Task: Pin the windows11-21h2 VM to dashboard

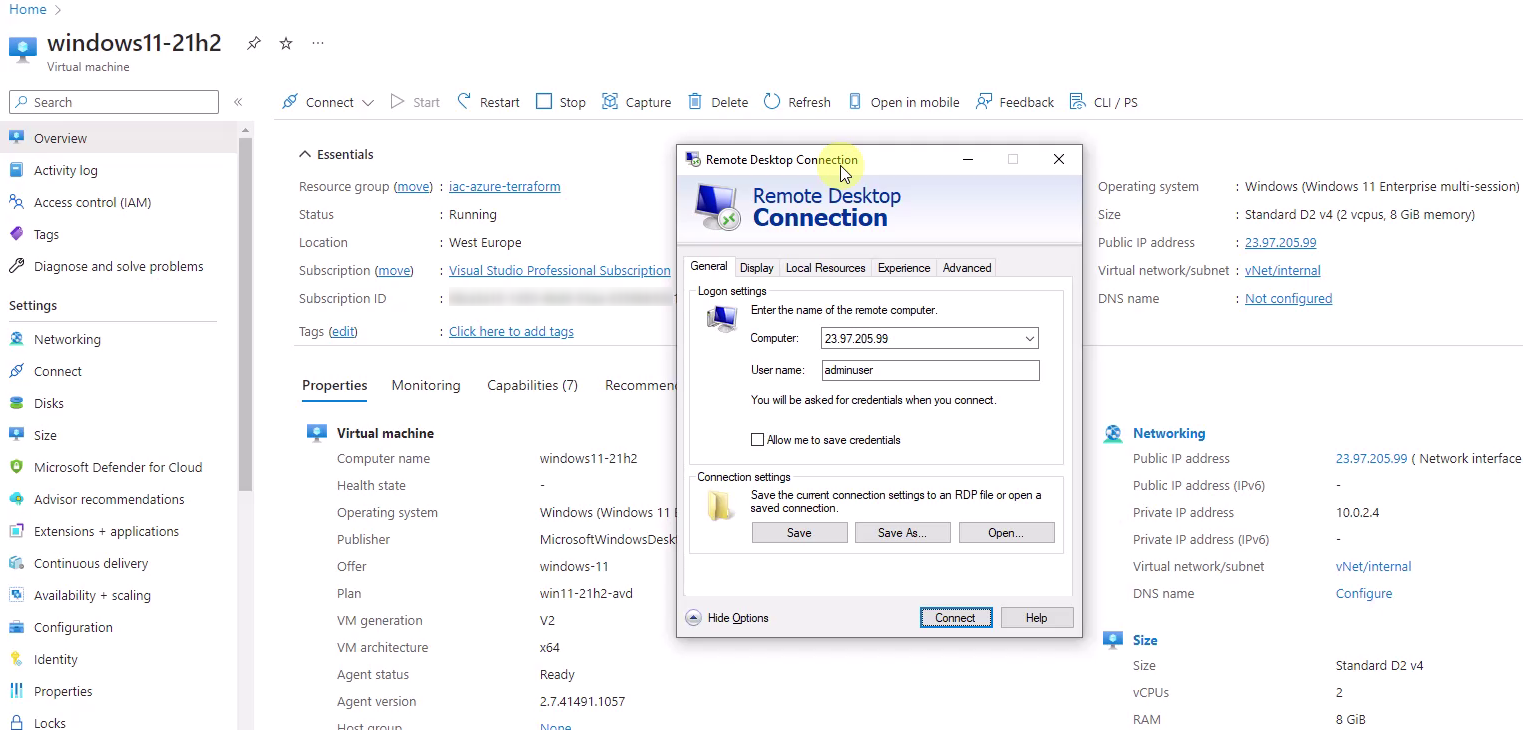Action: click(254, 43)
